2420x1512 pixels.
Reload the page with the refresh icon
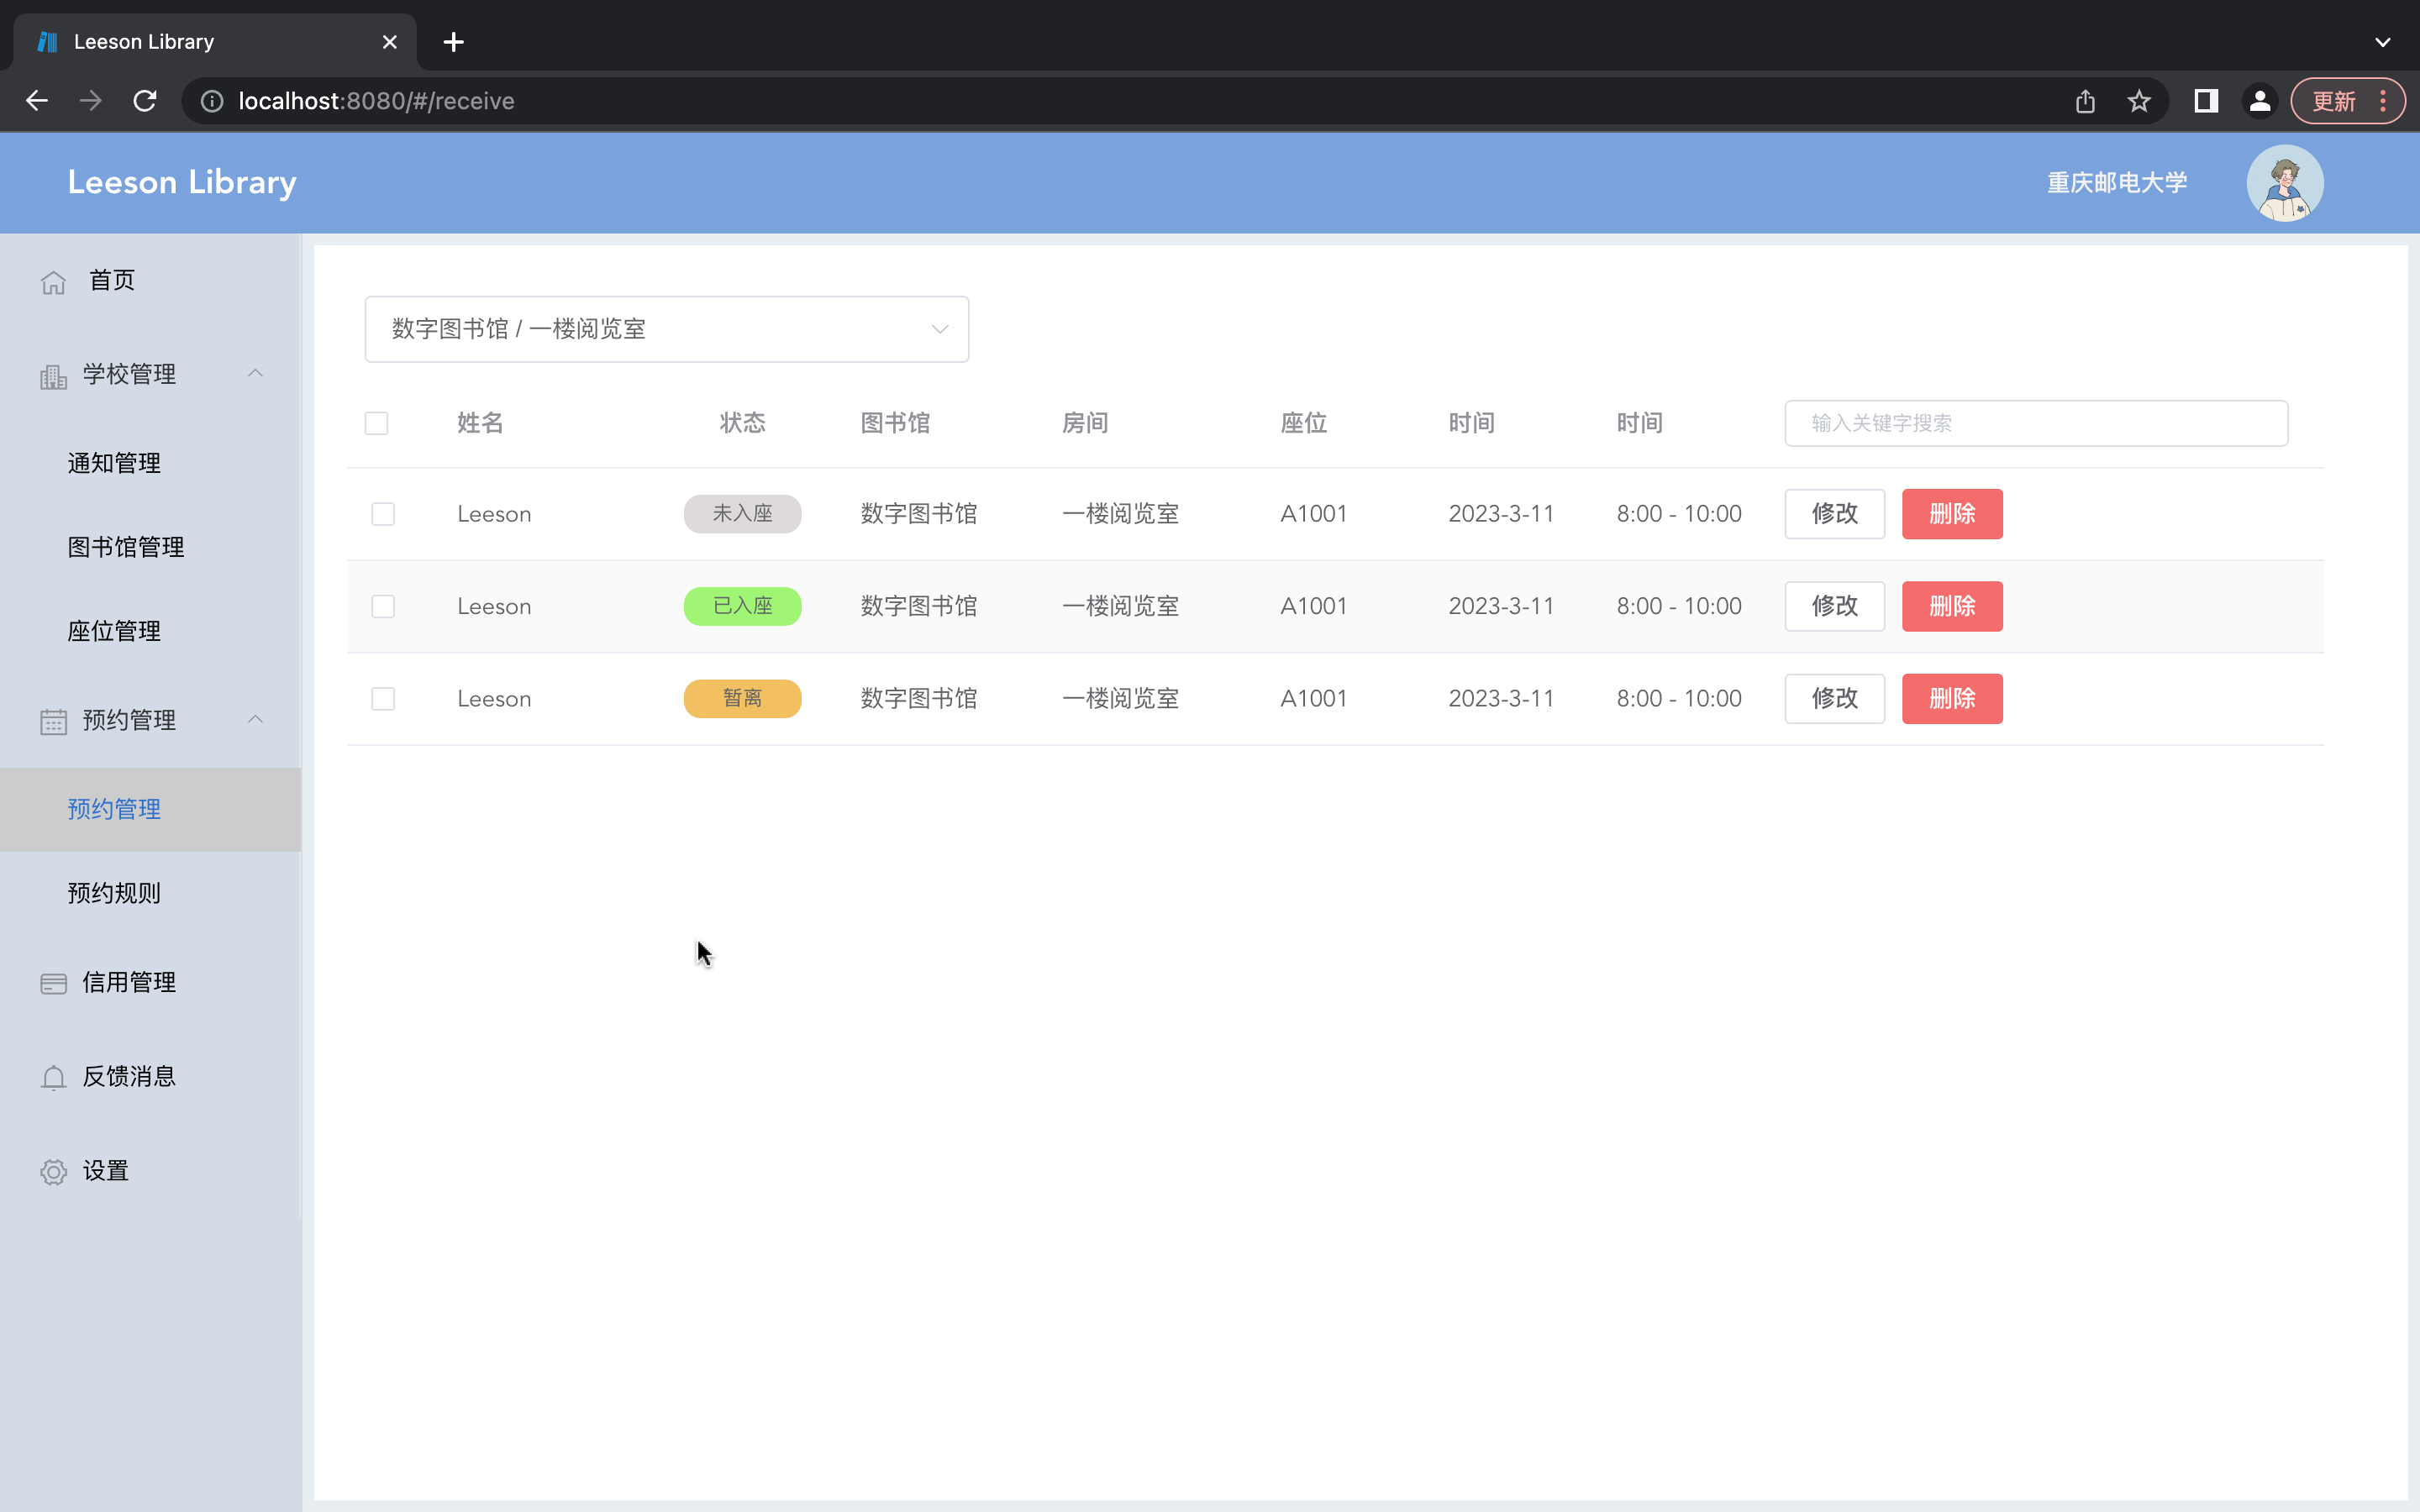144,100
